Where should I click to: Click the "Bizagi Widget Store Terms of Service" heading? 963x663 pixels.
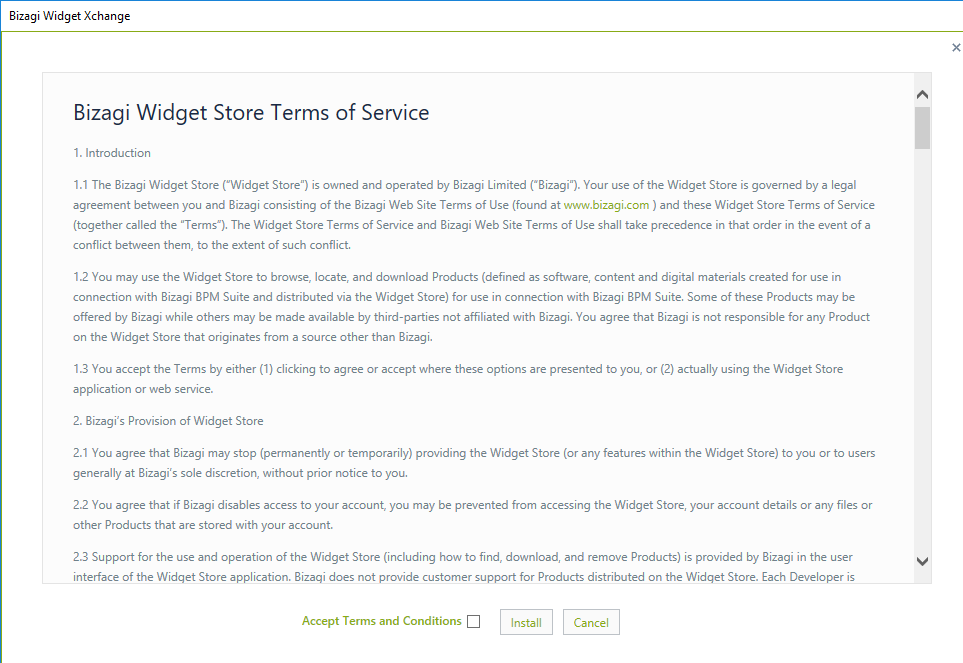pos(251,112)
